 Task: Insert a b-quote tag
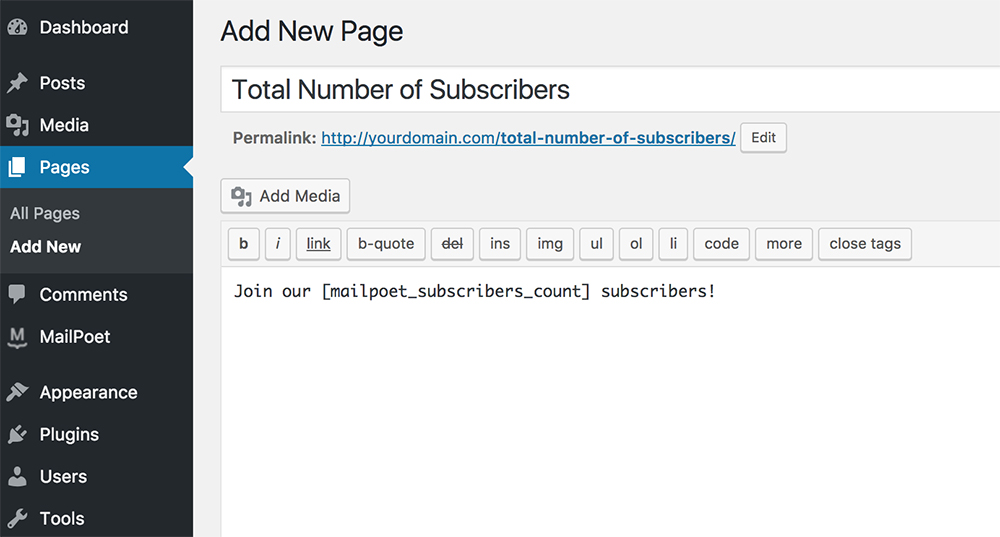pyautogui.click(x=386, y=244)
